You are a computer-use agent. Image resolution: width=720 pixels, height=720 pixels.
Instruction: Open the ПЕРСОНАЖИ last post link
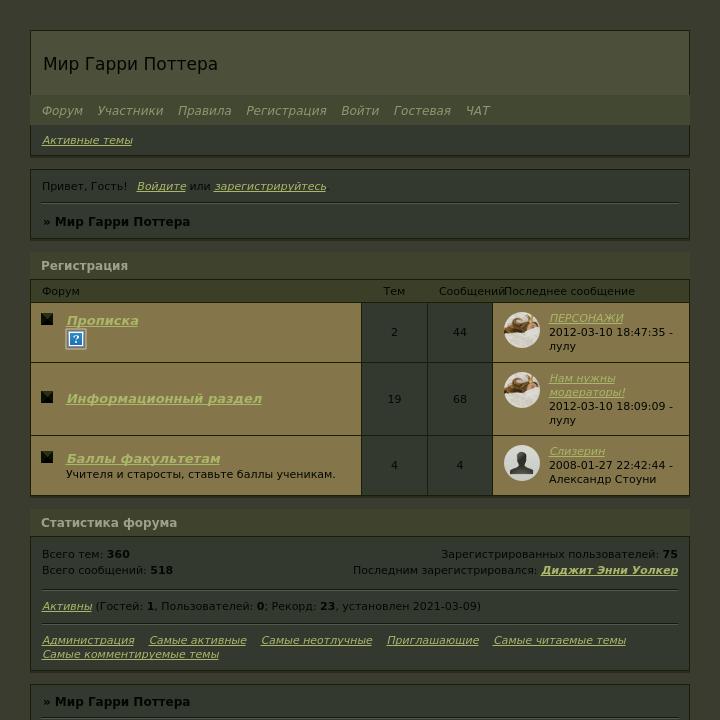tap(586, 318)
